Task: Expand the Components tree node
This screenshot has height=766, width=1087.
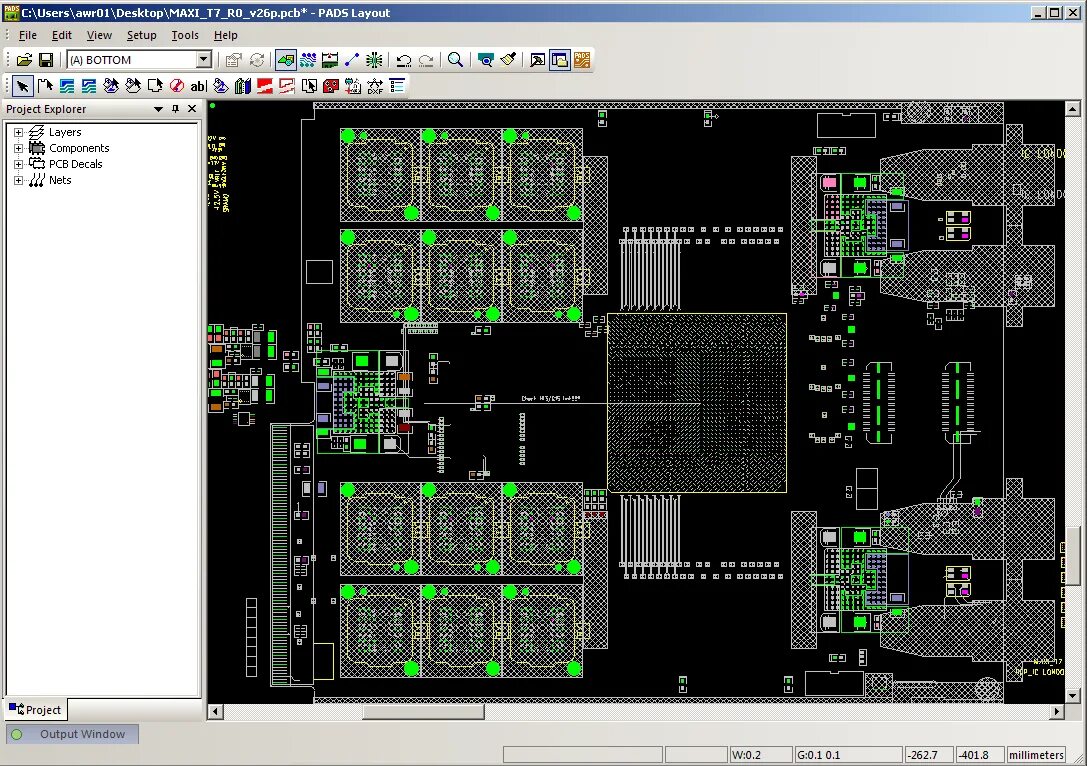Action: pos(19,148)
